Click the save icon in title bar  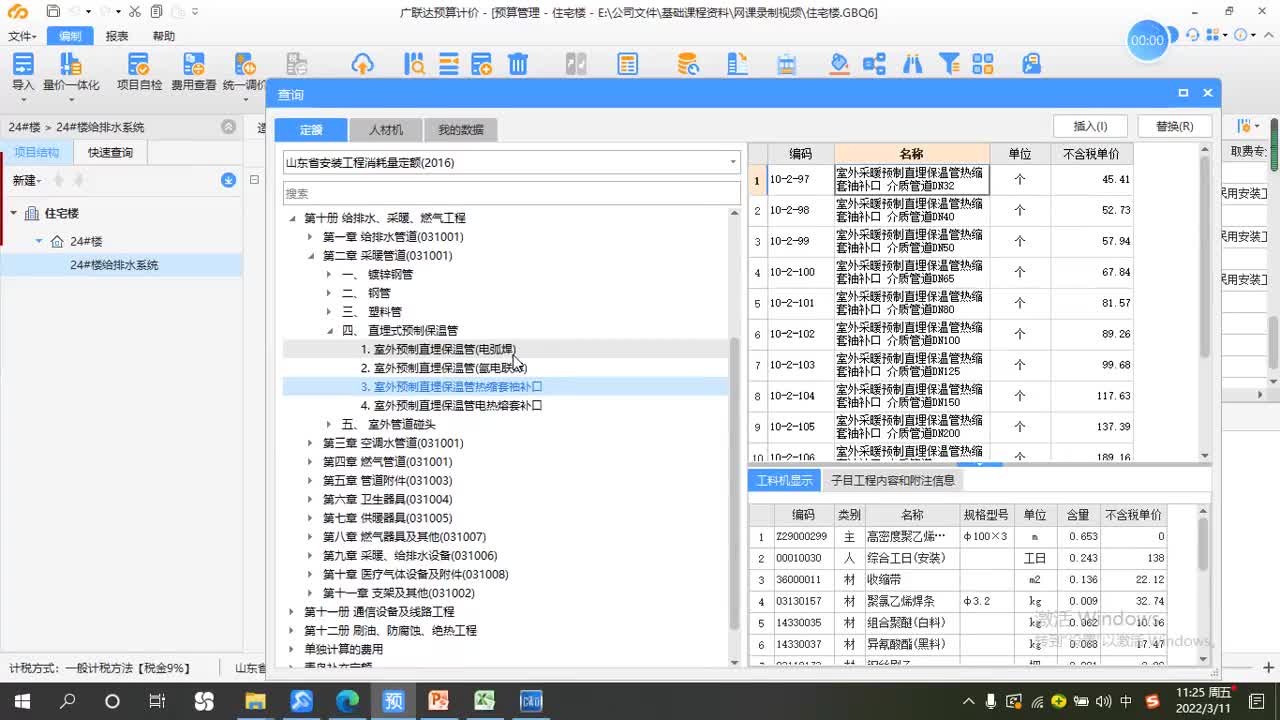coord(53,11)
